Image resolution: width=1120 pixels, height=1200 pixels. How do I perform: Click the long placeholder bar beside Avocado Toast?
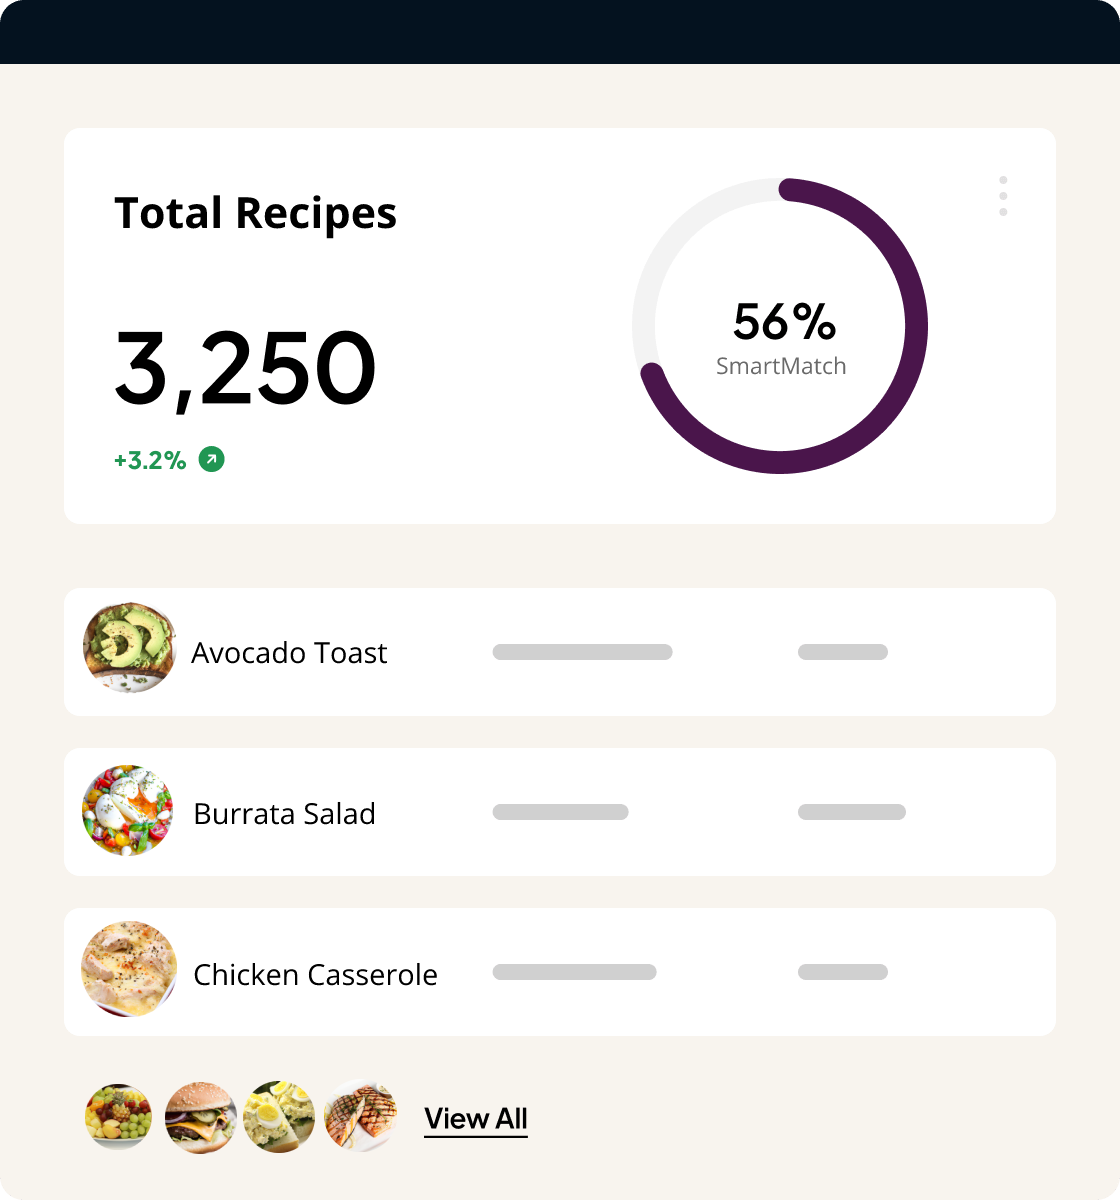(x=582, y=652)
